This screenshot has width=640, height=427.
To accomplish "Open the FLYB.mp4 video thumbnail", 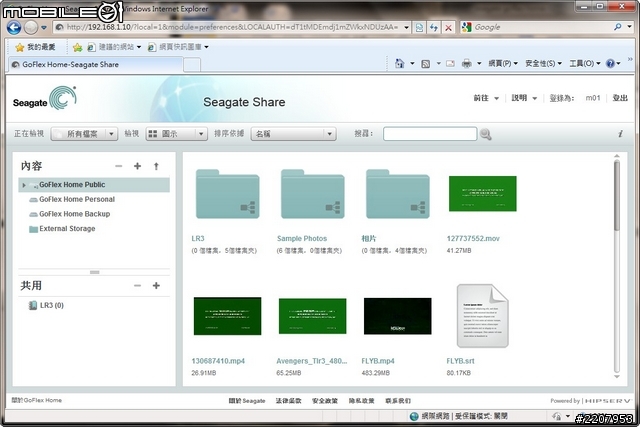I will click(398, 316).
